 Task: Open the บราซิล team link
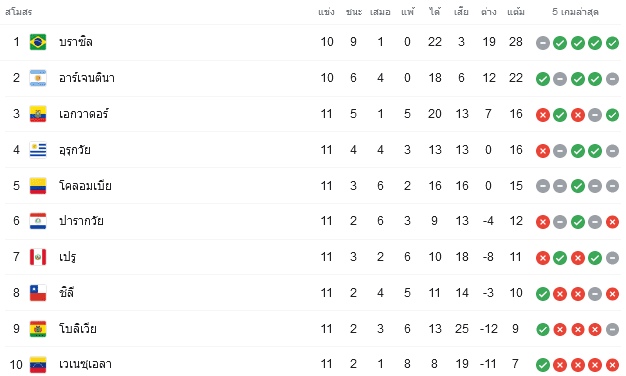76,42
